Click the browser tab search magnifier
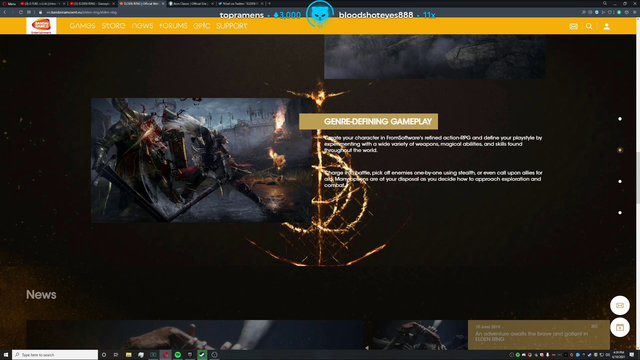Image resolution: width=640 pixels, height=360 pixels. click(605, 4)
